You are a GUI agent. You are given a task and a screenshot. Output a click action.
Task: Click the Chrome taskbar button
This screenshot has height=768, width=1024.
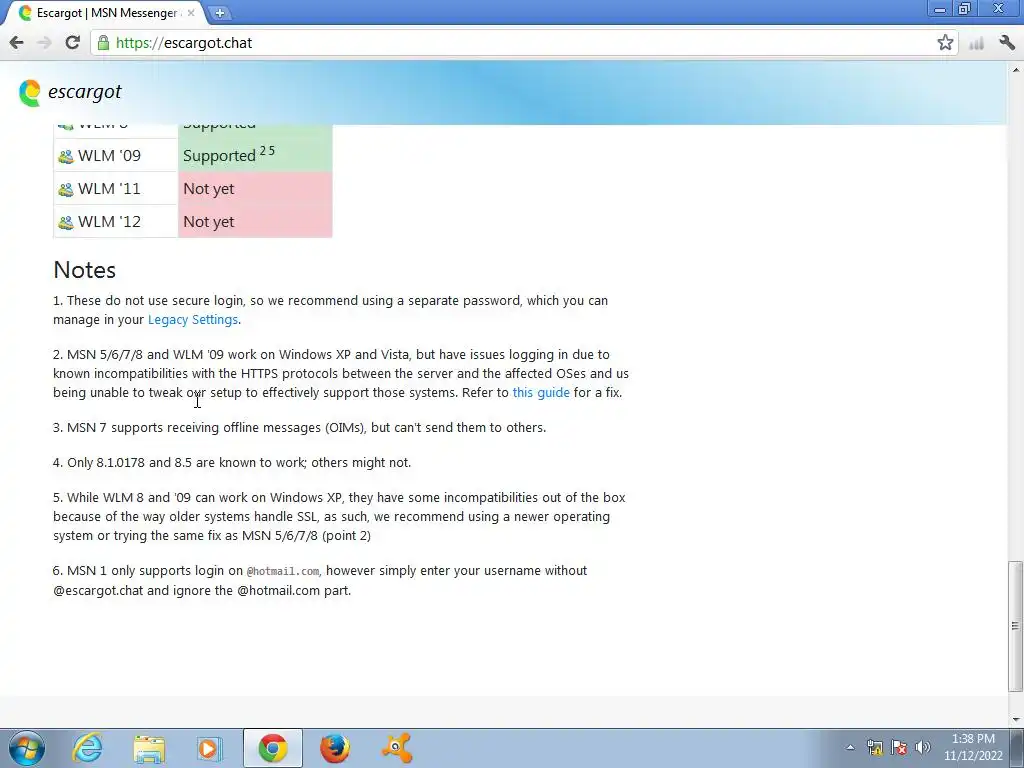point(272,748)
